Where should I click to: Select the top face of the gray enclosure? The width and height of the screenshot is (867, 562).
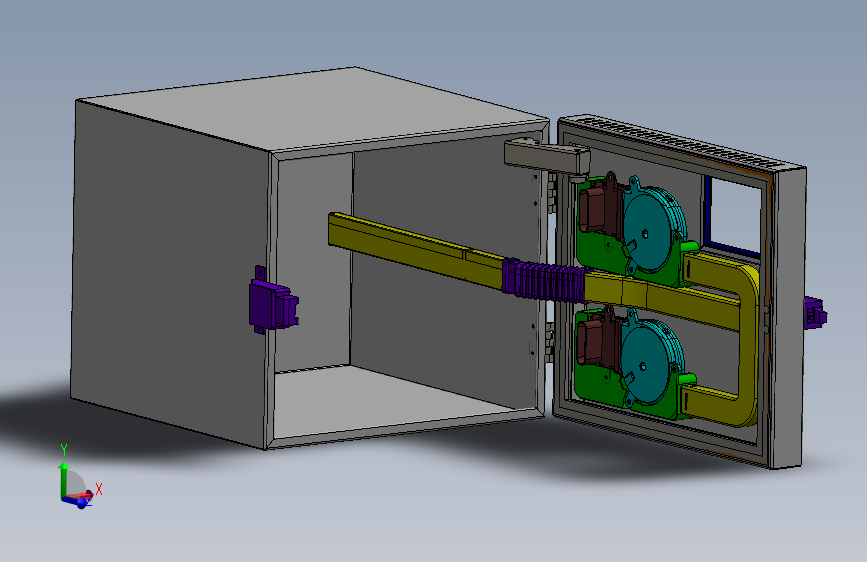[313, 109]
